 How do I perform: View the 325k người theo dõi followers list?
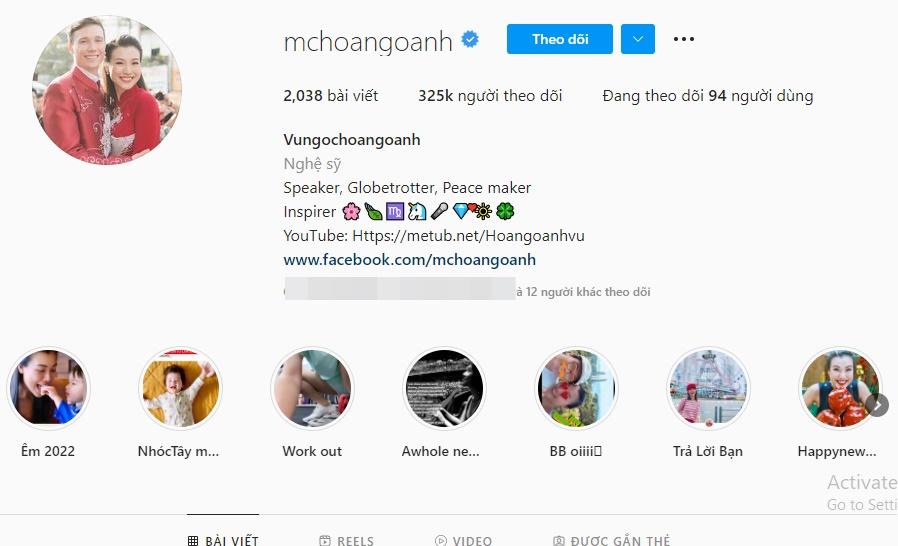click(490, 96)
